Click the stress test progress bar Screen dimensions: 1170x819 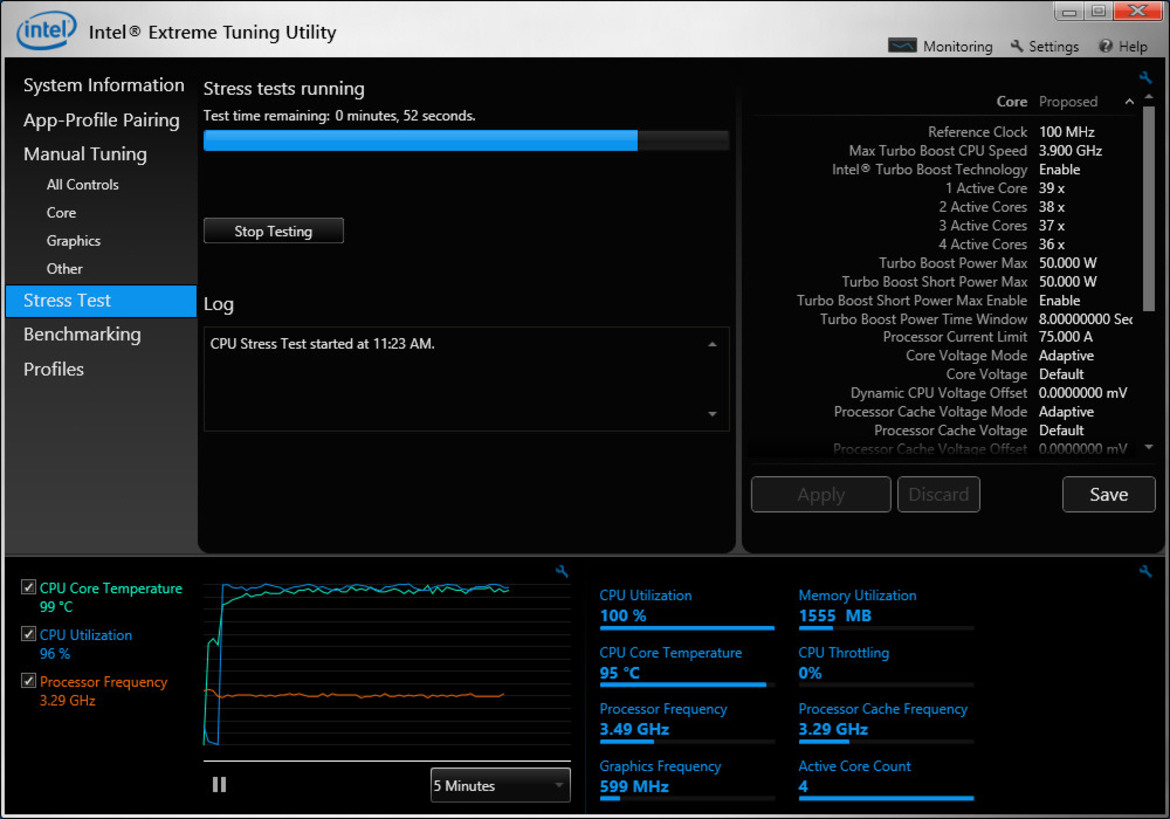466,140
